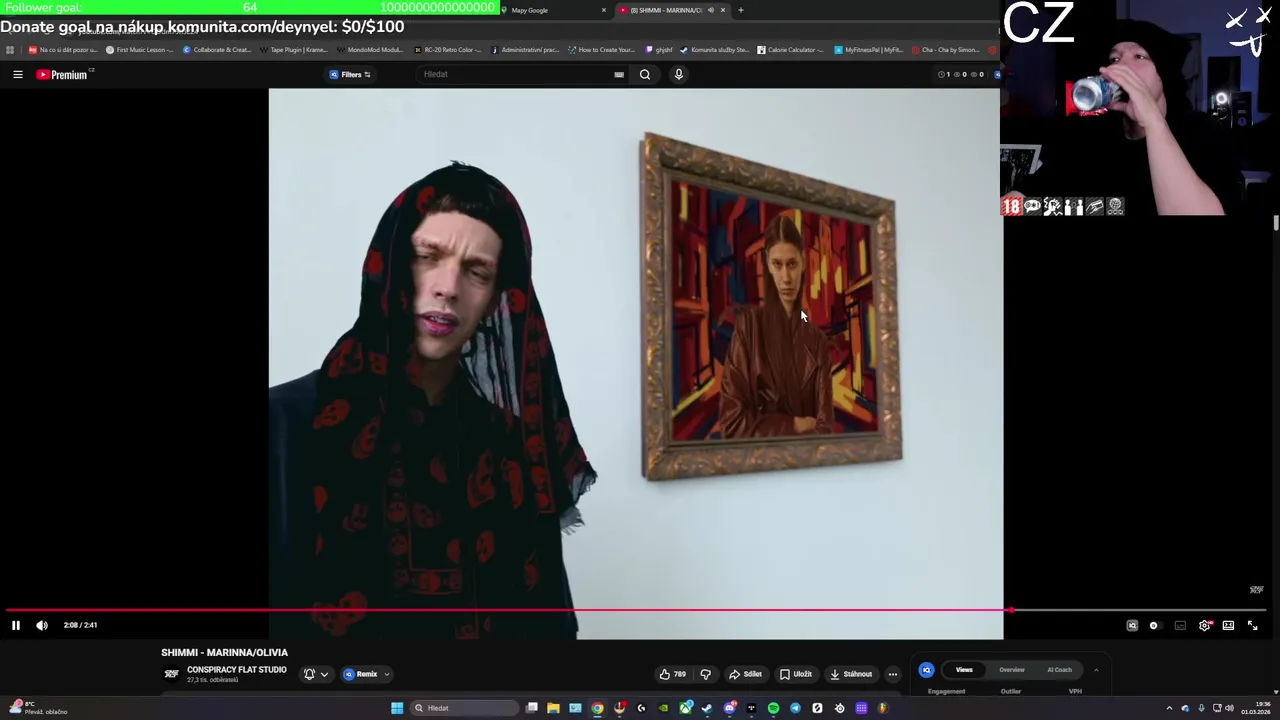
Task: Switch to the AI Coach tab
Action: pyautogui.click(x=1059, y=670)
